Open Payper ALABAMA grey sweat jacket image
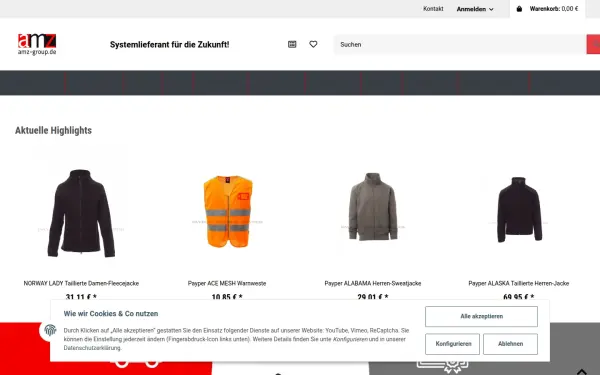 tap(373, 207)
